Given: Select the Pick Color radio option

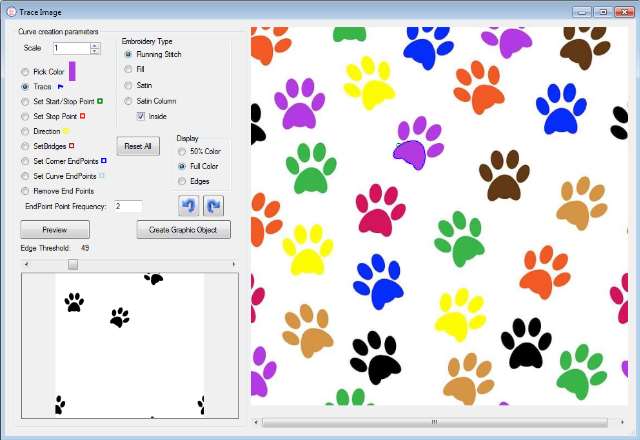Looking at the screenshot, I should point(25,72).
